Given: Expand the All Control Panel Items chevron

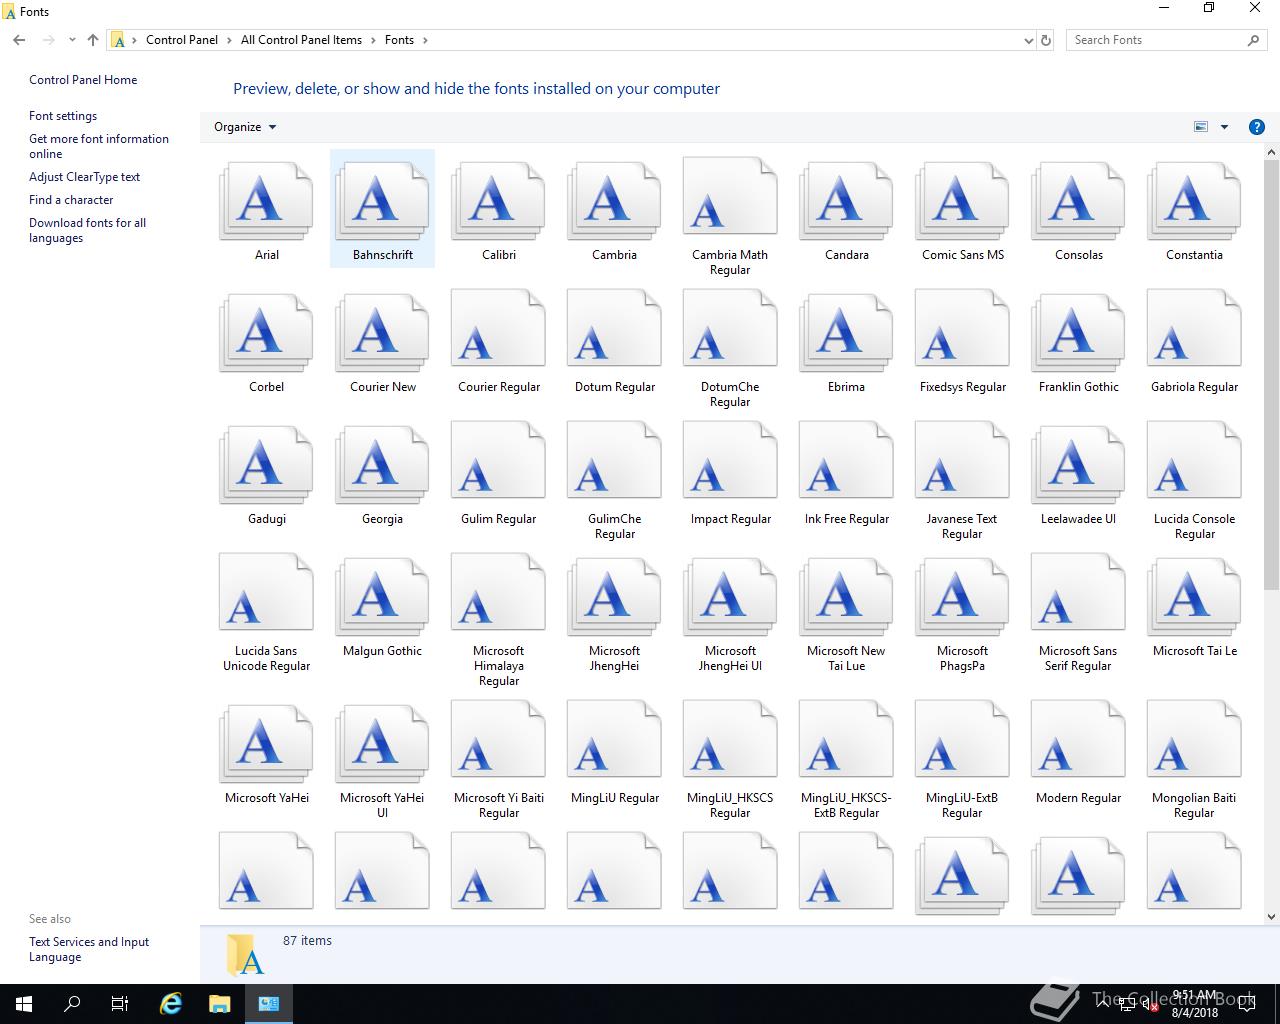Looking at the screenshot, I should 373,40.
